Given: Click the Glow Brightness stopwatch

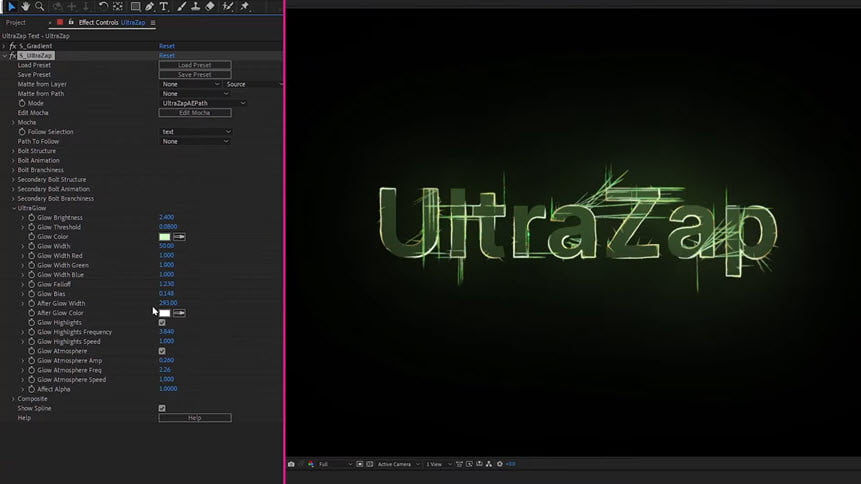Looking at the screenshot, I should pos(31,218).
